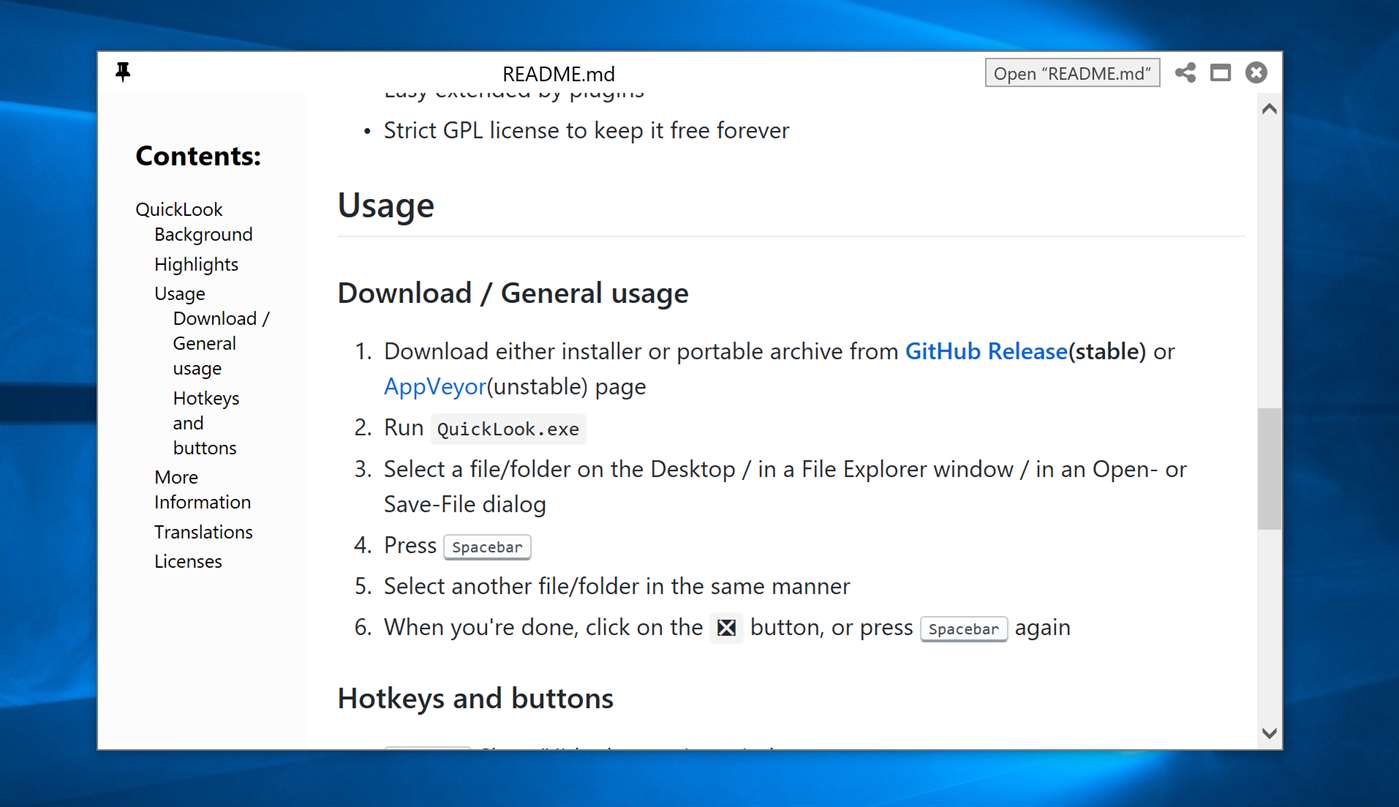Select Highlights in the Contents sidebar
The image size is (1399, 807).
tap(196, 264)
